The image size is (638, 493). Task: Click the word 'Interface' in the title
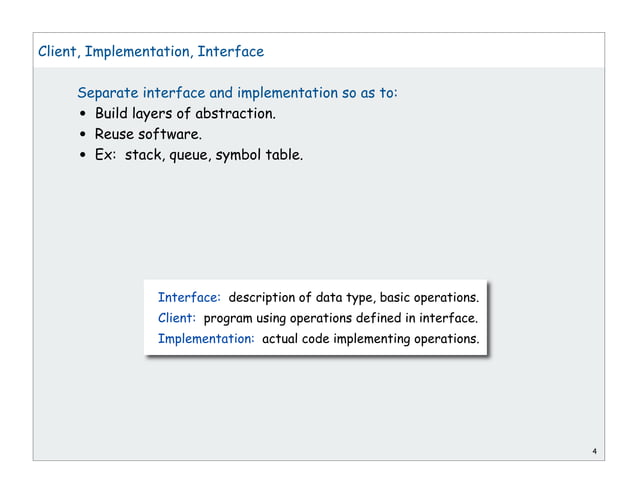231,52
